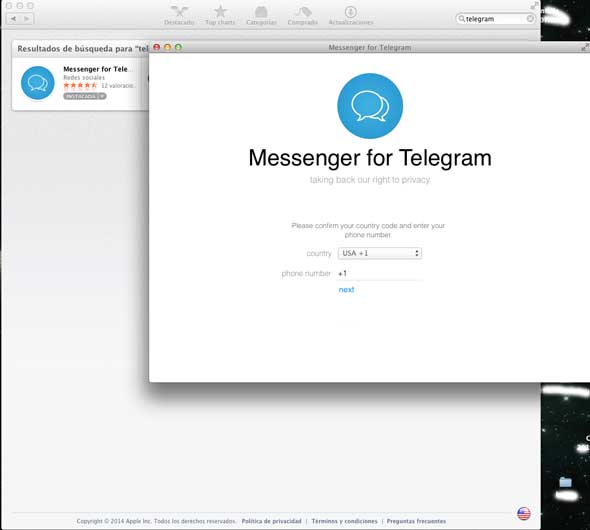Click the phone number input field

click(380, 273)
